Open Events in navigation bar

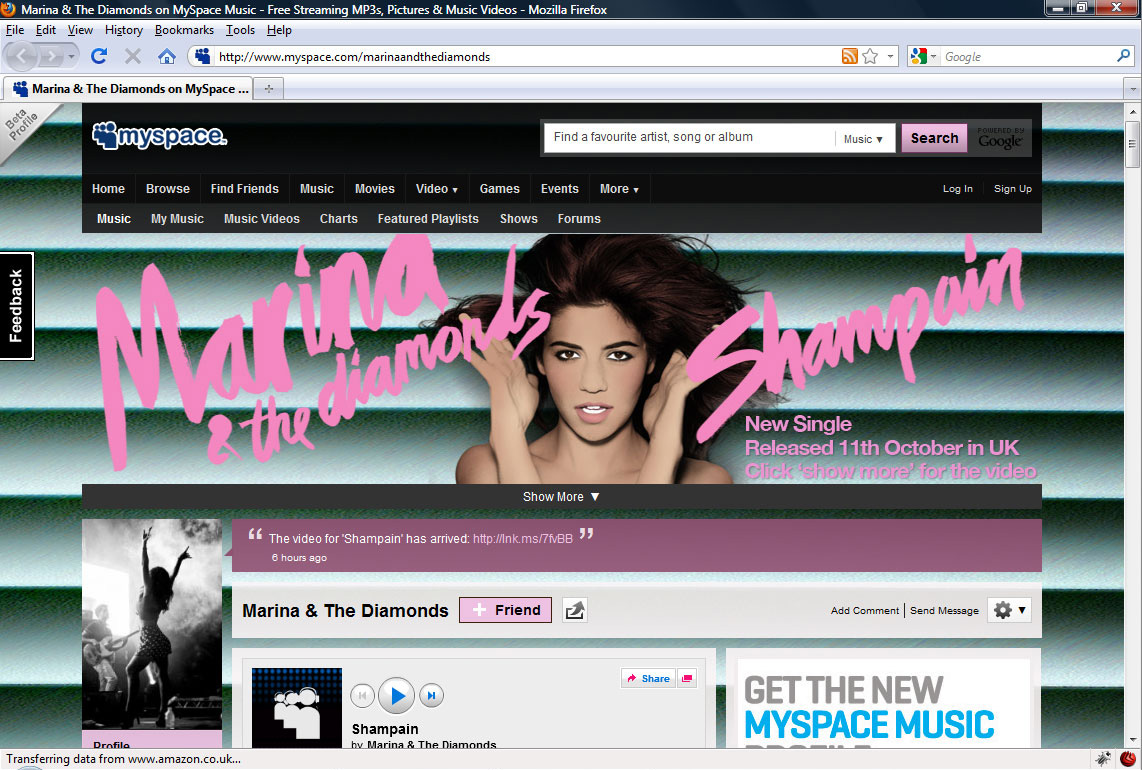pyautogui.click(x=559, y=189)
